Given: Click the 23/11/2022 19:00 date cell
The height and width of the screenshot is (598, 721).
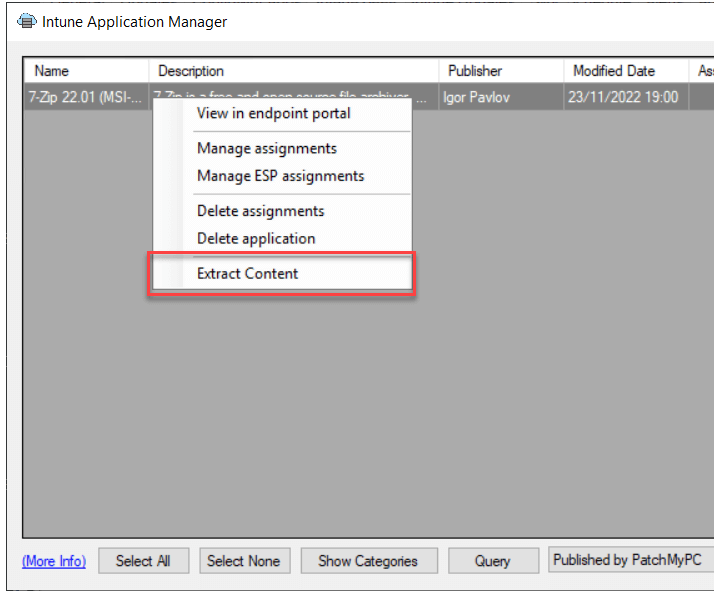Looking at the screenshot, I should pos(626,97).
